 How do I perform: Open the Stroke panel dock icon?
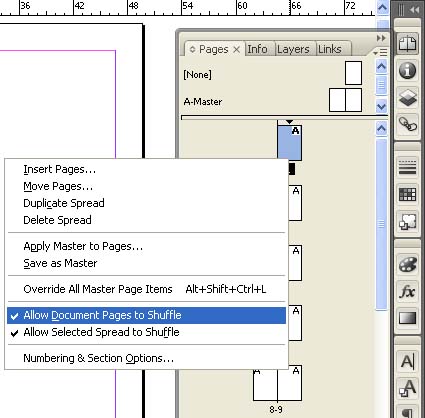click(408, 167)
